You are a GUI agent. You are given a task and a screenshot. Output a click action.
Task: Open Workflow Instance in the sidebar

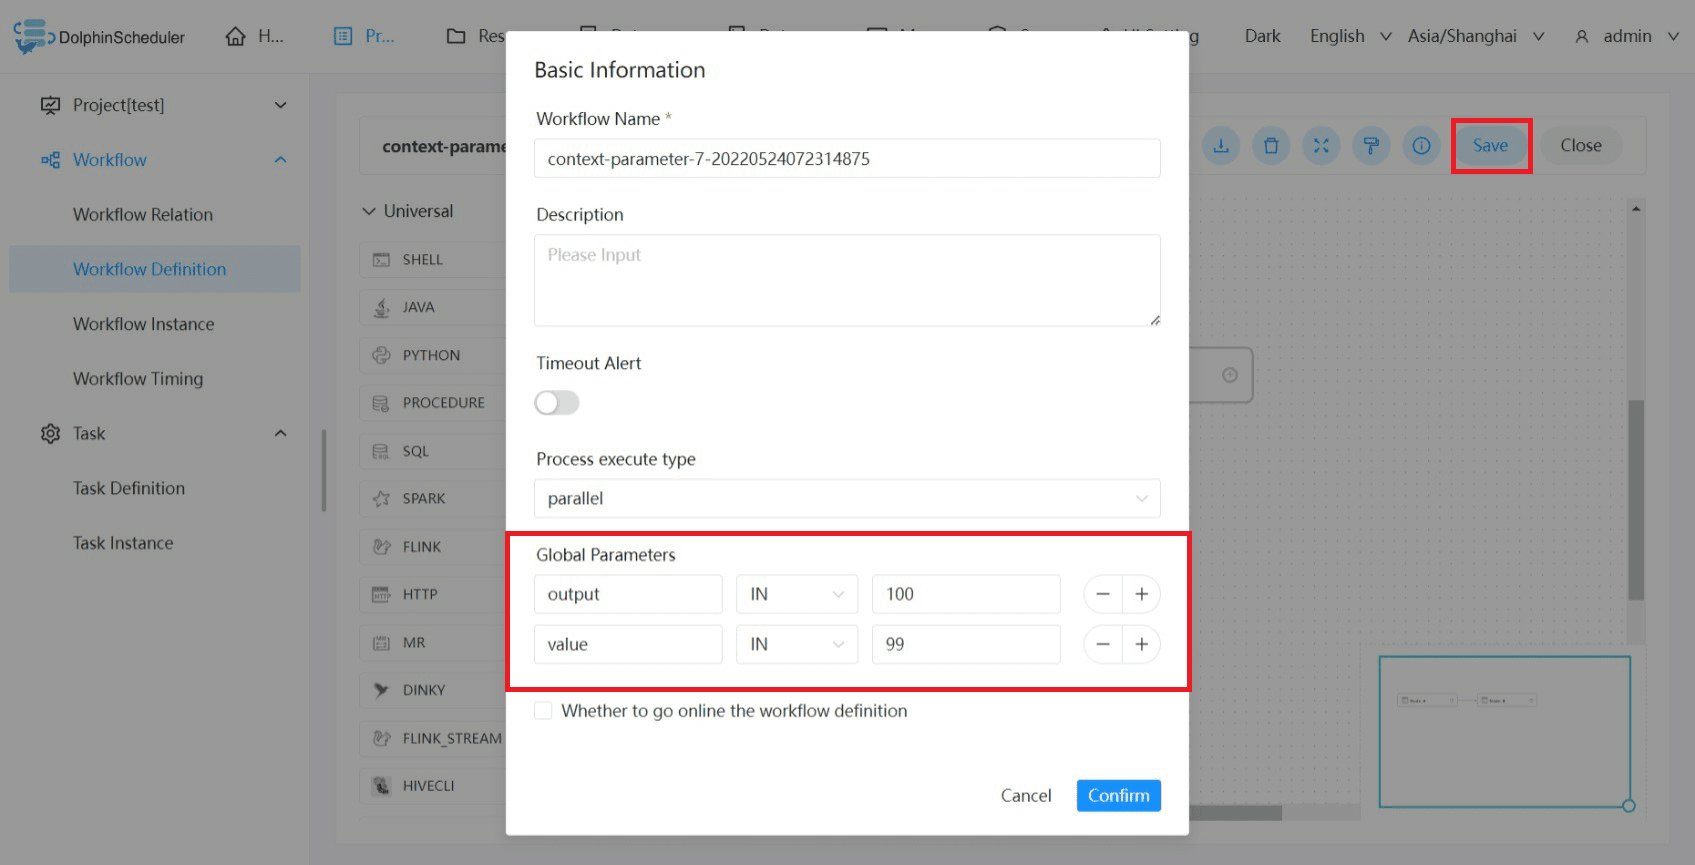tap(144, 324)
